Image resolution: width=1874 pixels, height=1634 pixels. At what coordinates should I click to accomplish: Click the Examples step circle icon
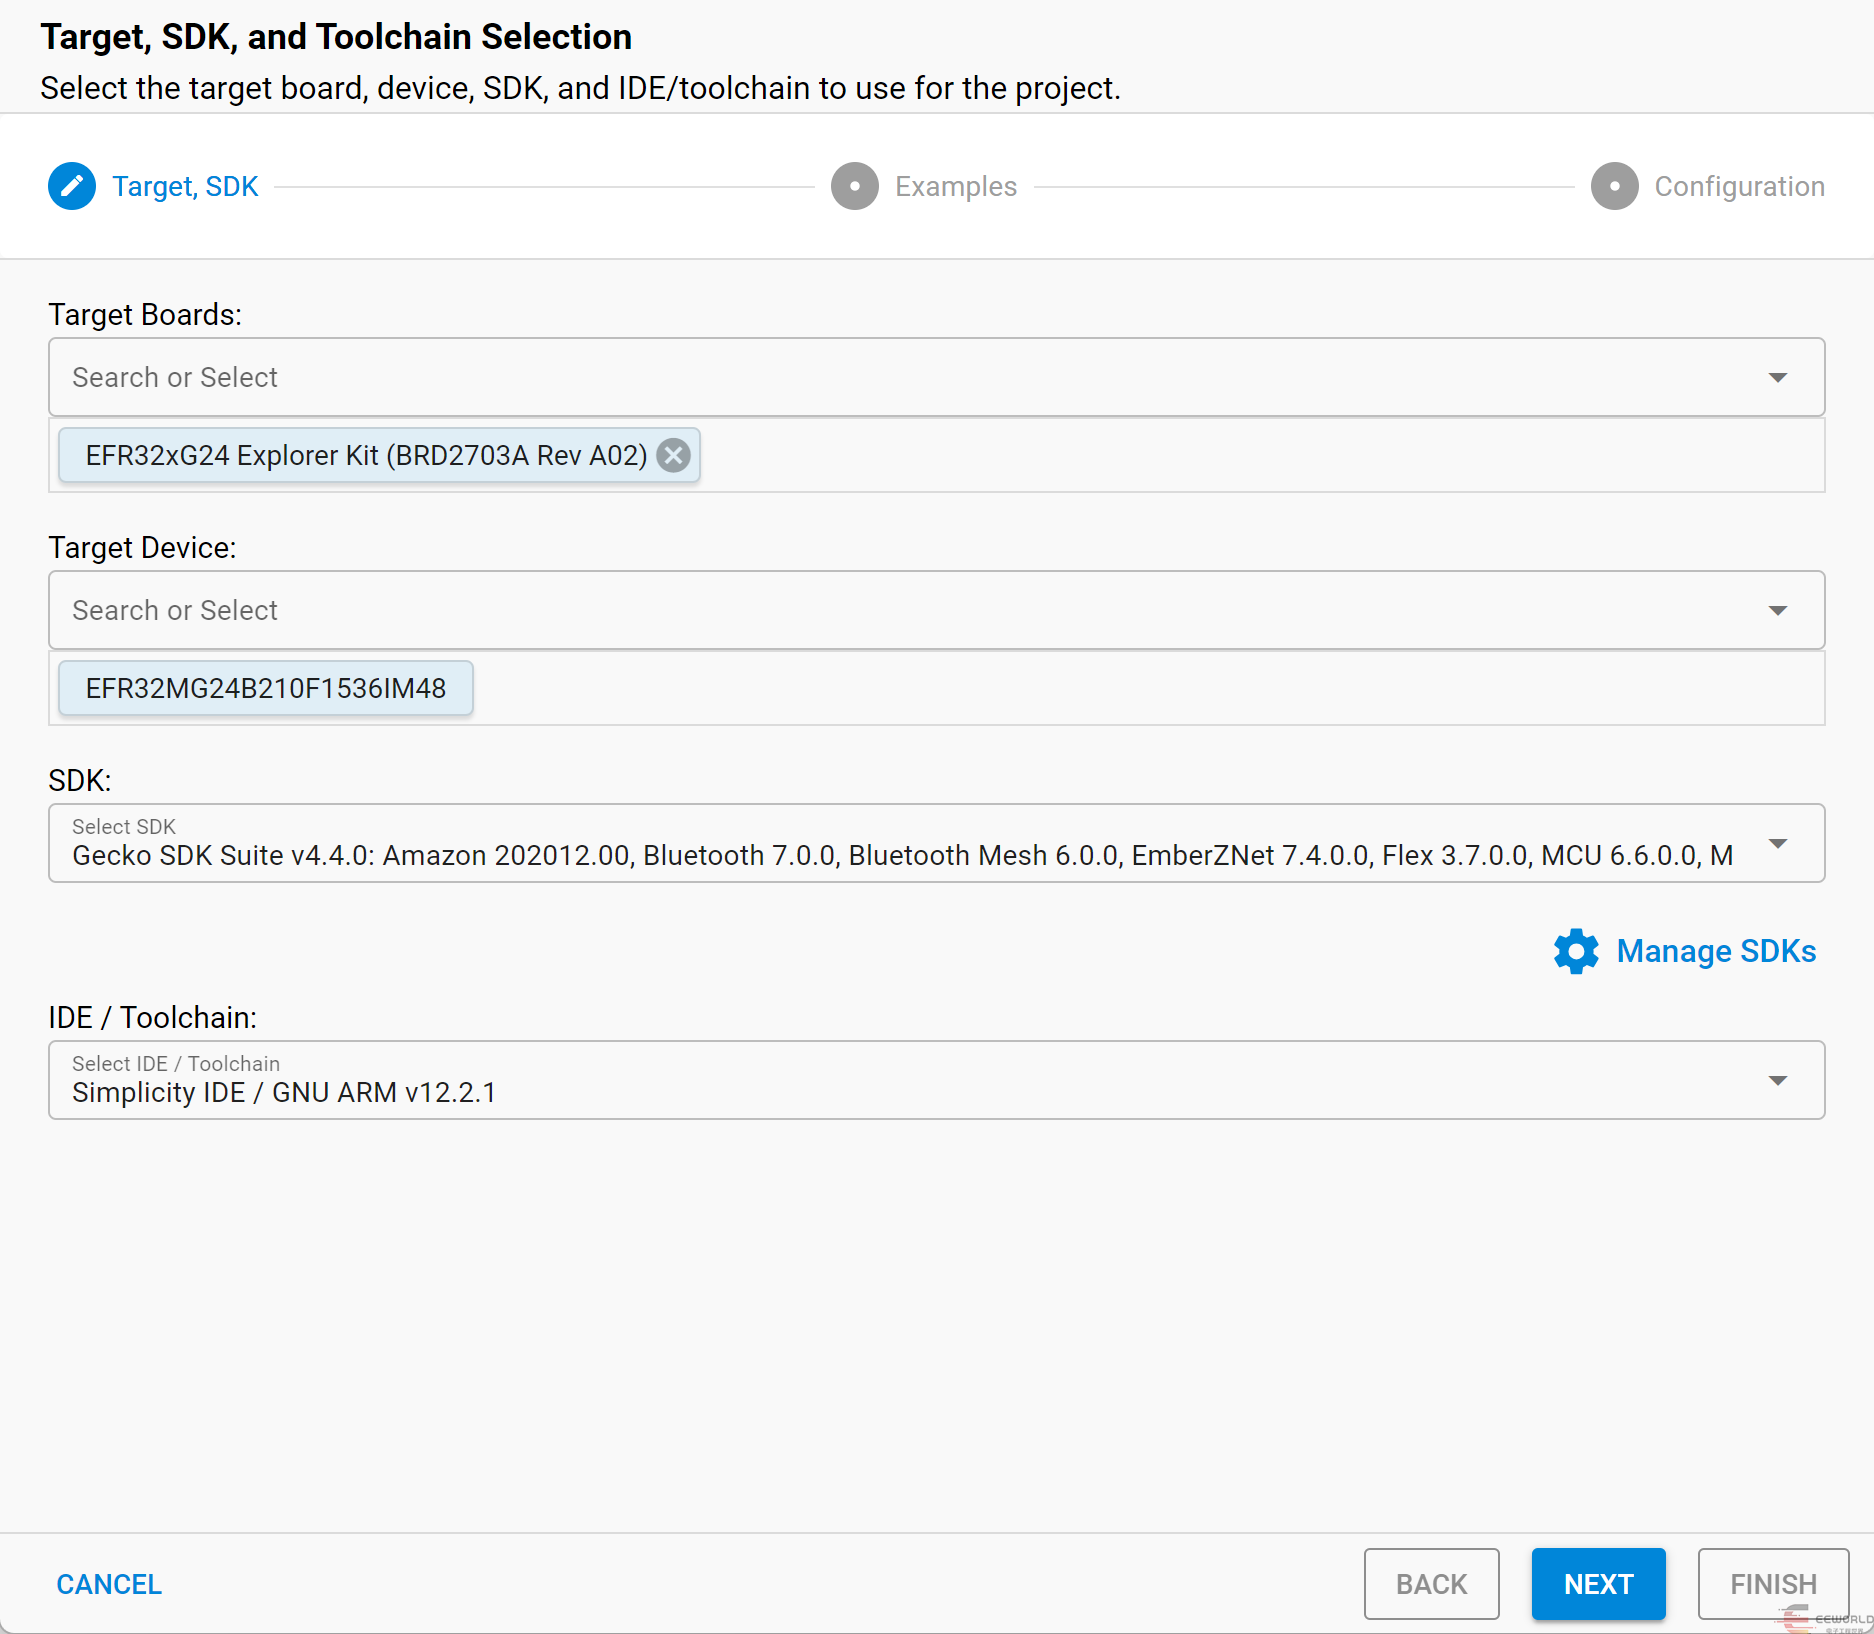tap(855, 186)
